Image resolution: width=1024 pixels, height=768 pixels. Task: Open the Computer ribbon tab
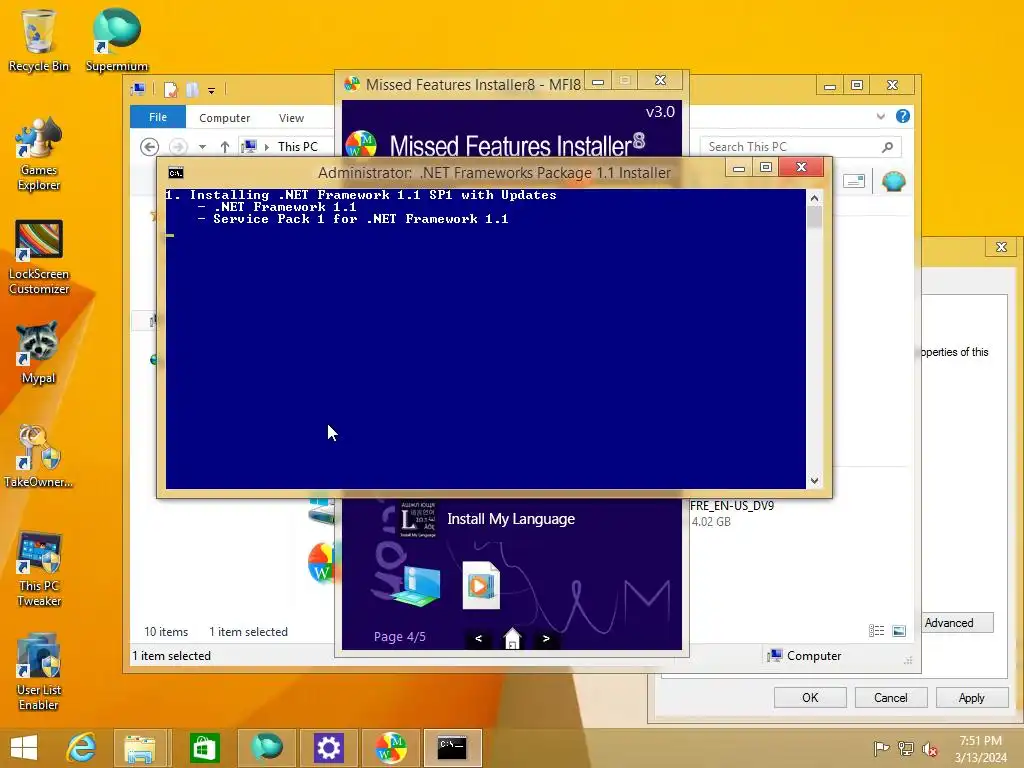tap(225, 118)
